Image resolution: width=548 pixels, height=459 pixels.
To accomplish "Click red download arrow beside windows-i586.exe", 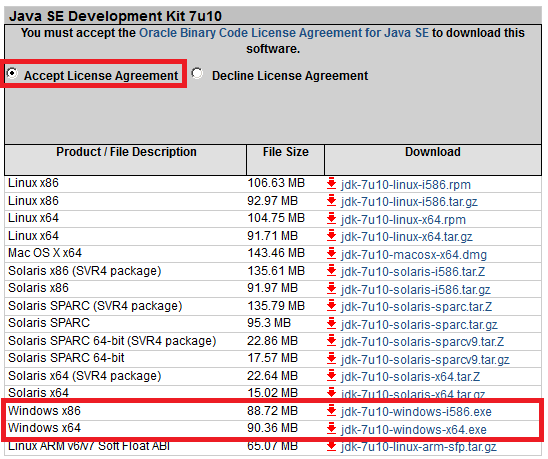I will click(331, 410).
